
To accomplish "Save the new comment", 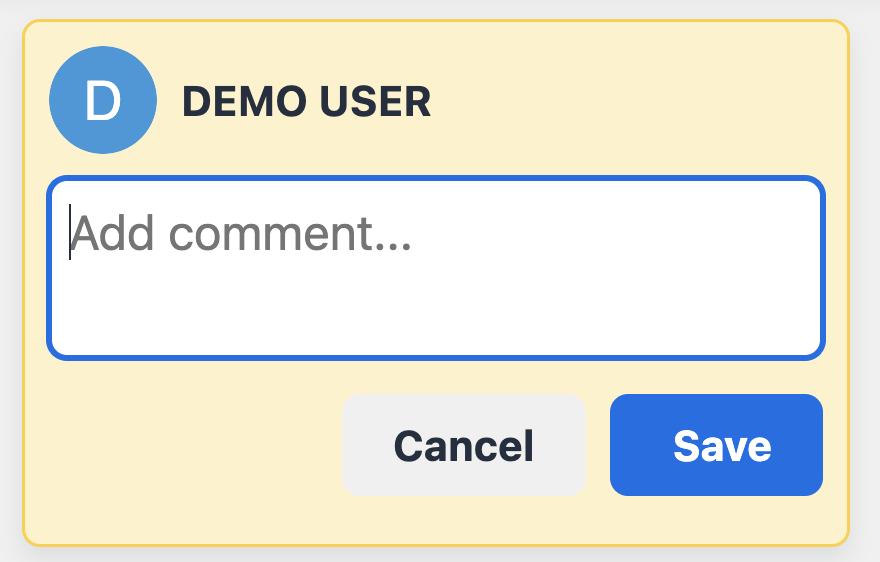I will 716,445.
